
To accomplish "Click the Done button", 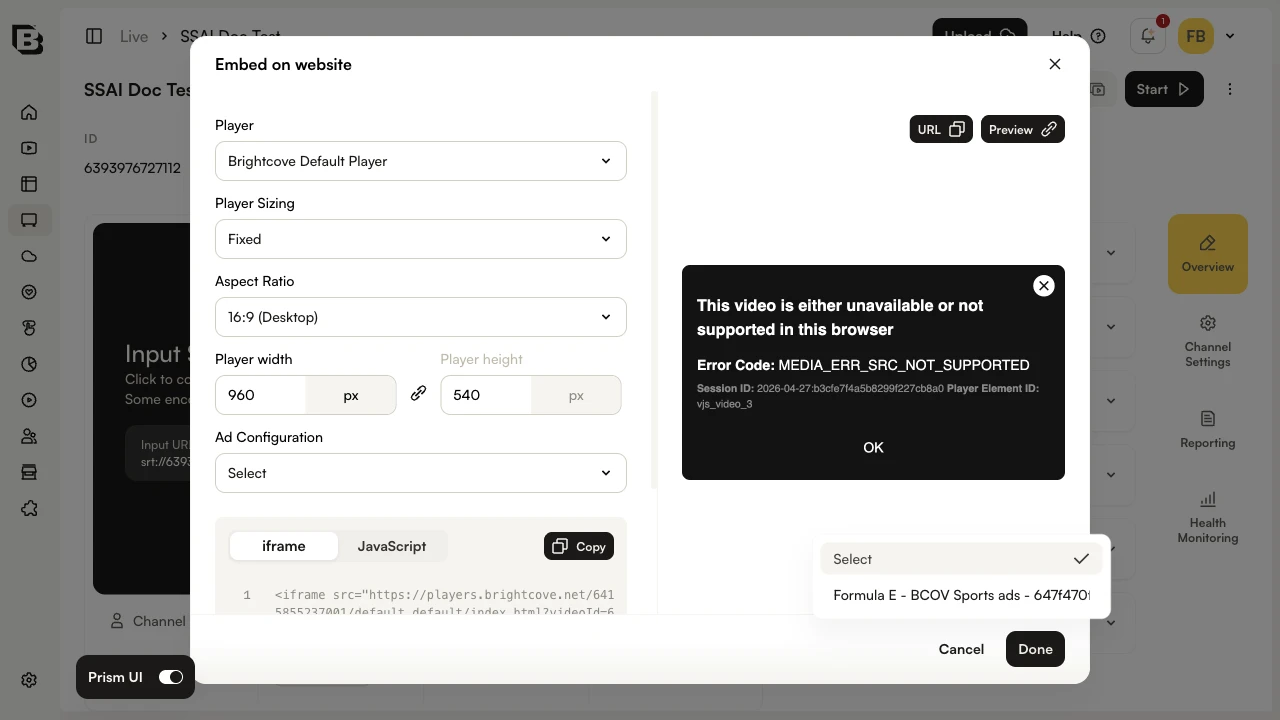I will [1035, 649].
